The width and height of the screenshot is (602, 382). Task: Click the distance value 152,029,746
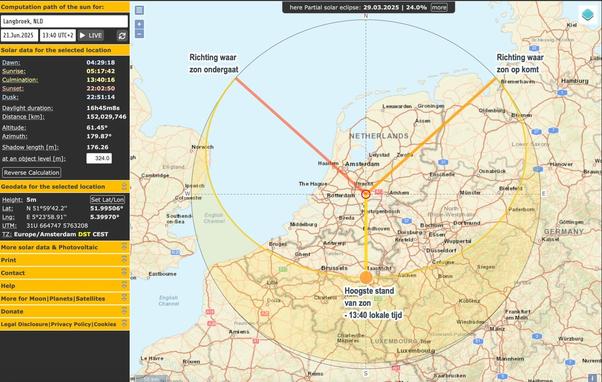(106, 117)
